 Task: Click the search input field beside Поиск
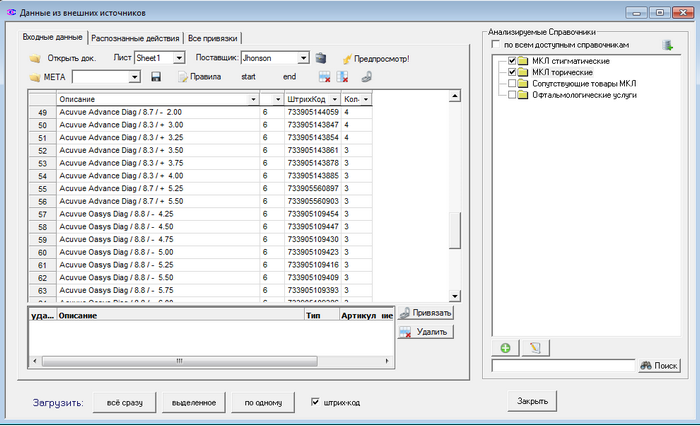click(x=563, y=367)
